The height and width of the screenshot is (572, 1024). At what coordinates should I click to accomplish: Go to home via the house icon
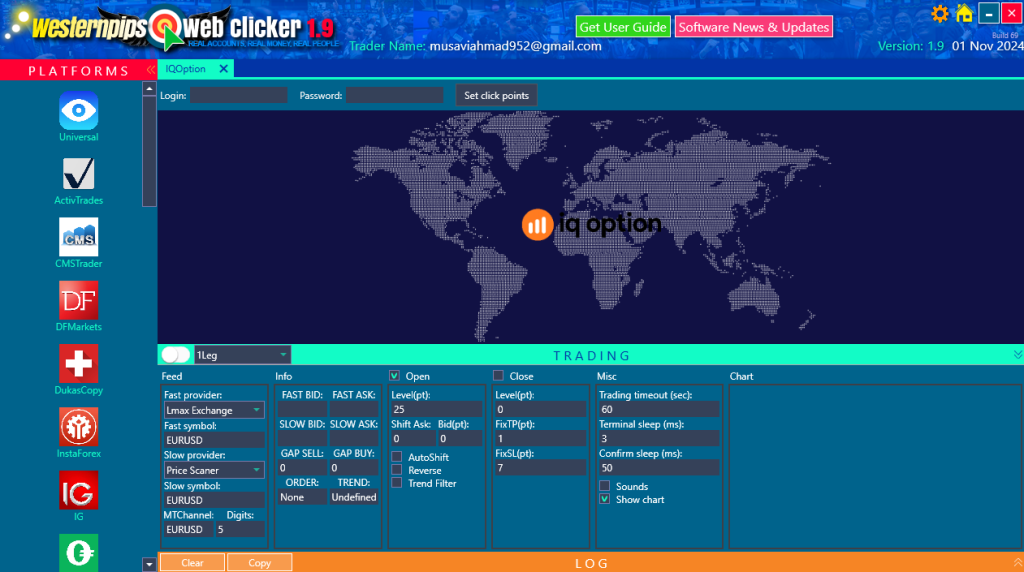pyautogui.click(x=964, y=14)
